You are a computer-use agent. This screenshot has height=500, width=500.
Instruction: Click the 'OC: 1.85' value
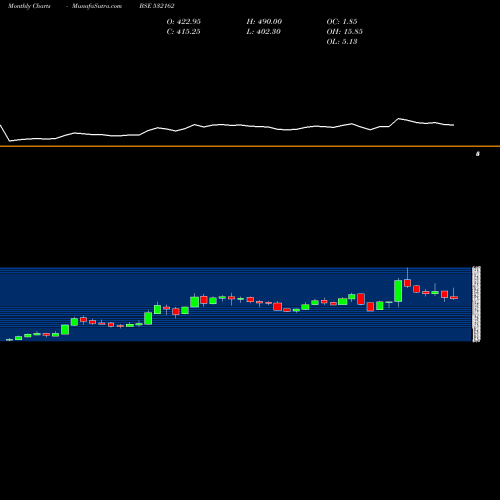pos(342,22)
